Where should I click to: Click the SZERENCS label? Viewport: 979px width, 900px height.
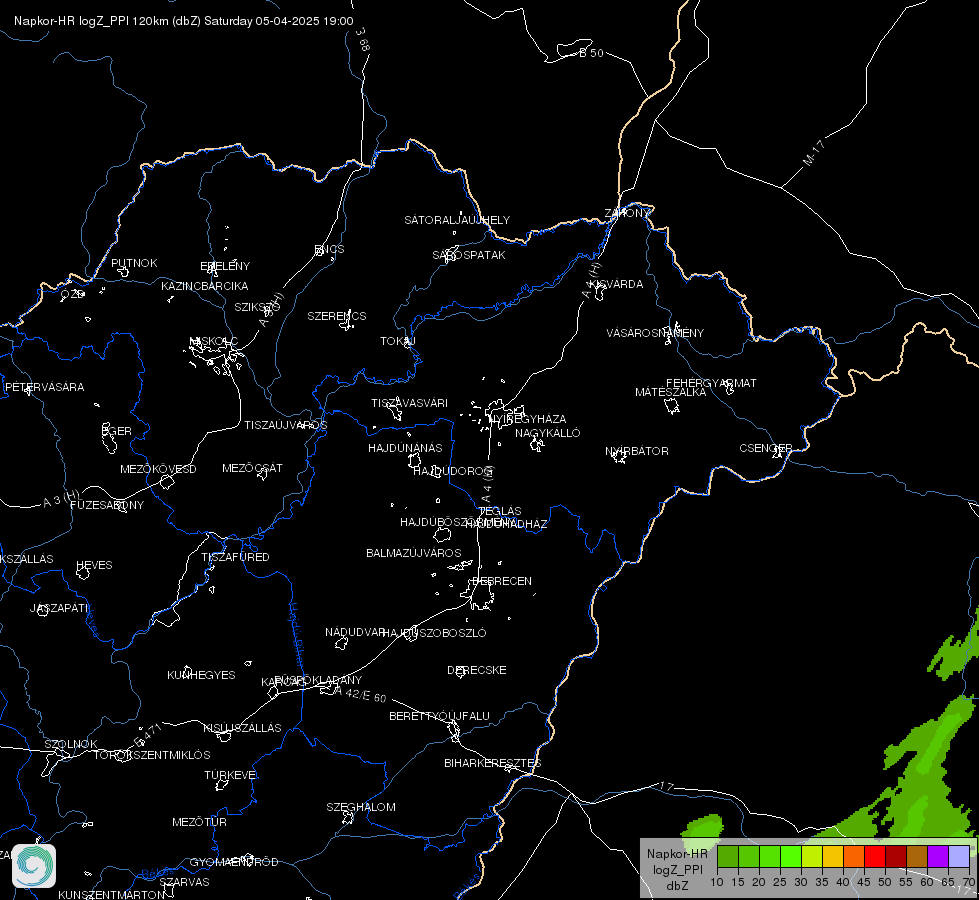337,316
